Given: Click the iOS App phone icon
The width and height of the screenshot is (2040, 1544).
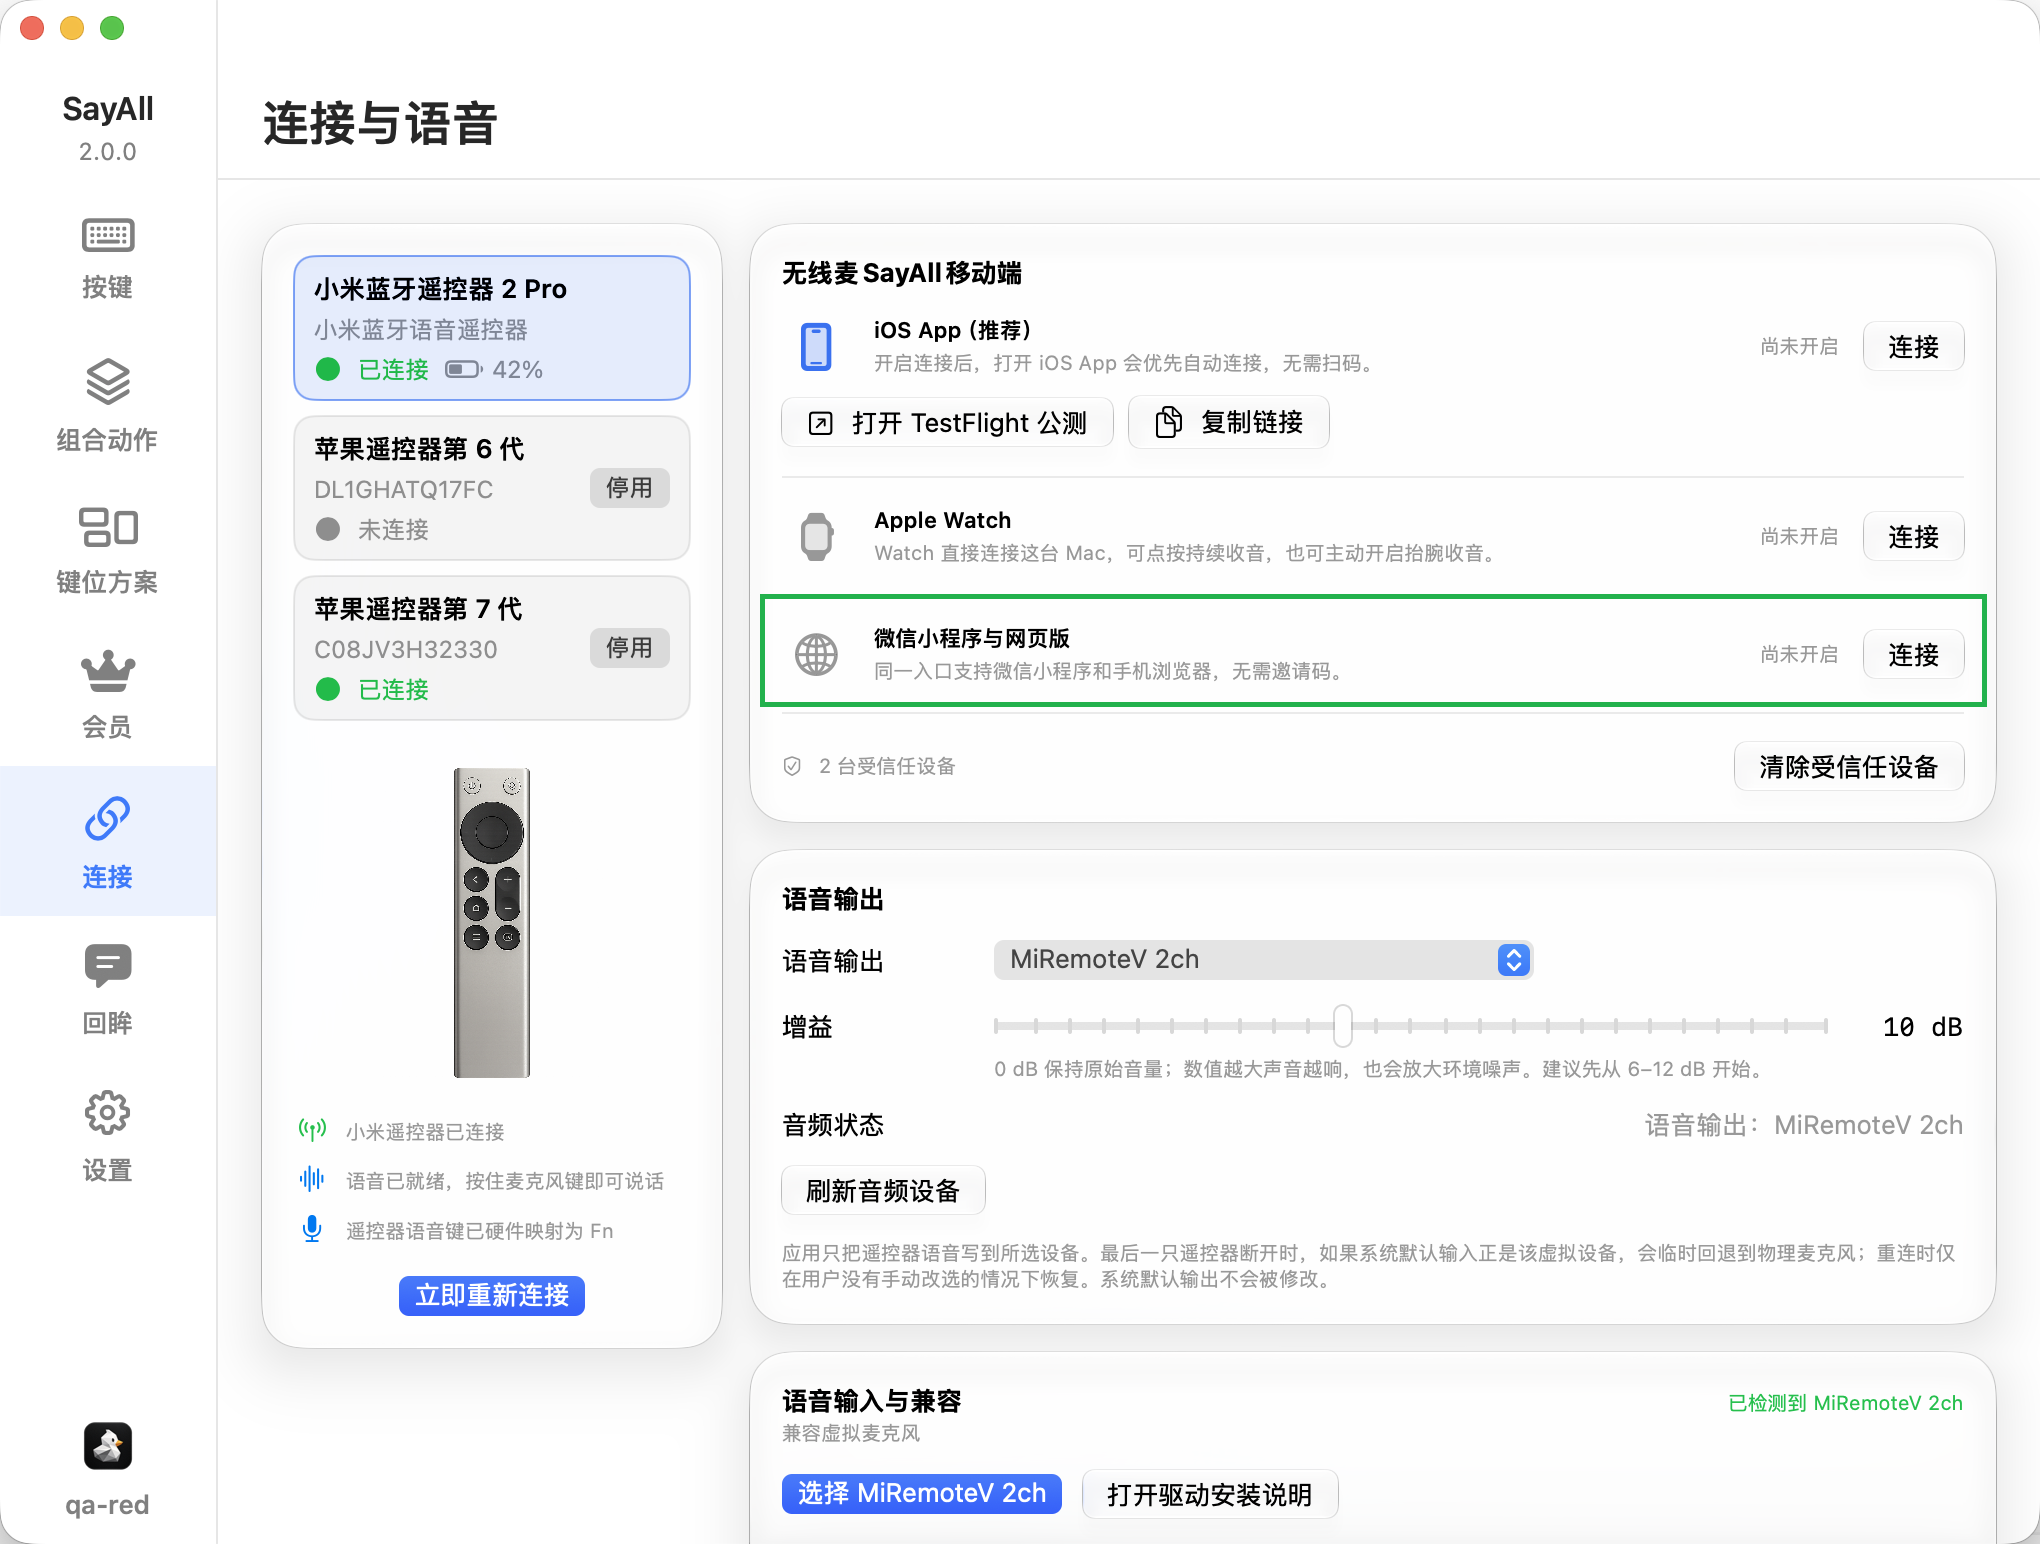Looking at the screenshot, I should point(816,346).
